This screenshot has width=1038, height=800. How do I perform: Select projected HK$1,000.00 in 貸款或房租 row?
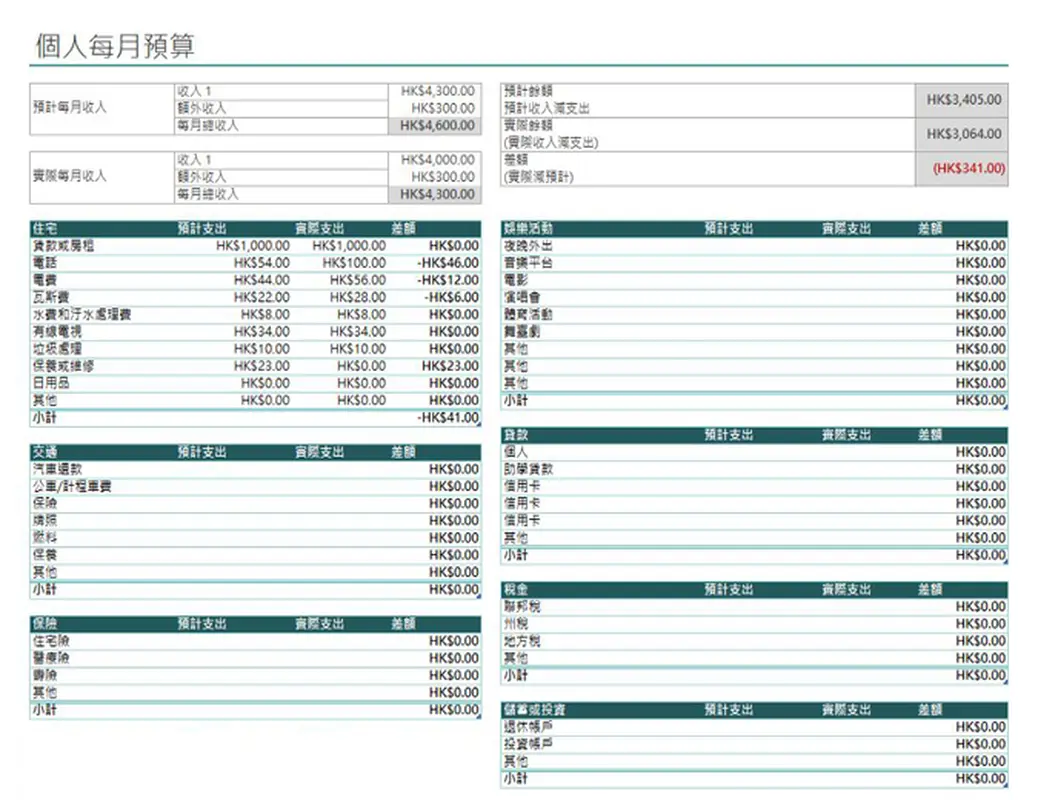click(x=253, y=246)
